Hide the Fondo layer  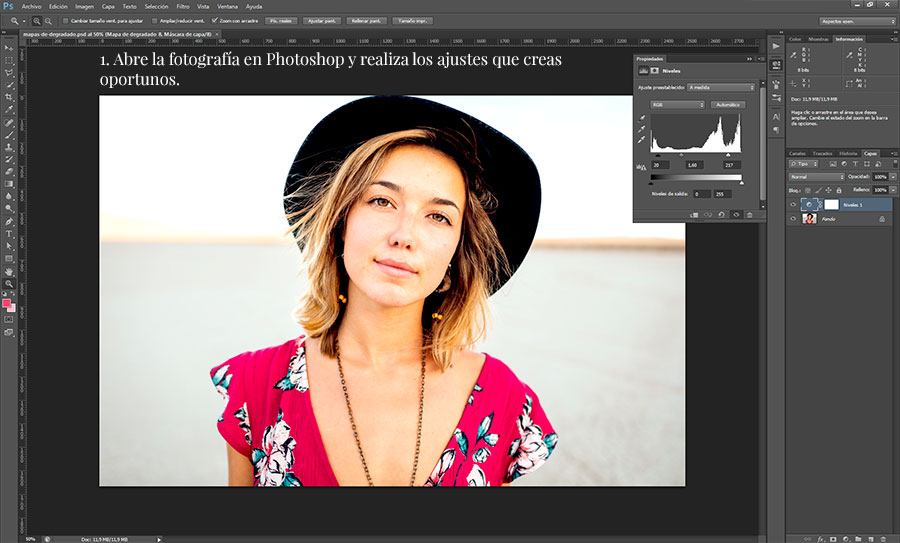point(793,218)
